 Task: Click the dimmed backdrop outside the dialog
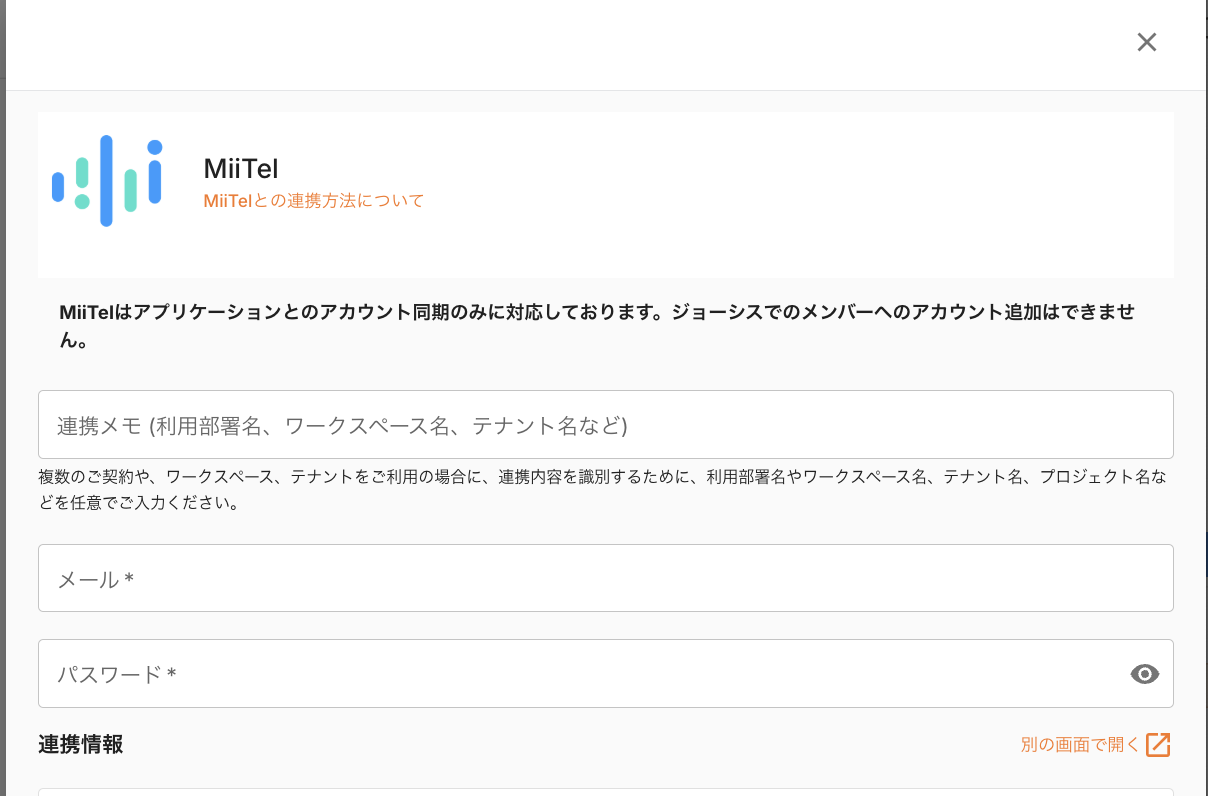pyautogui.click(x=3, y=400)
